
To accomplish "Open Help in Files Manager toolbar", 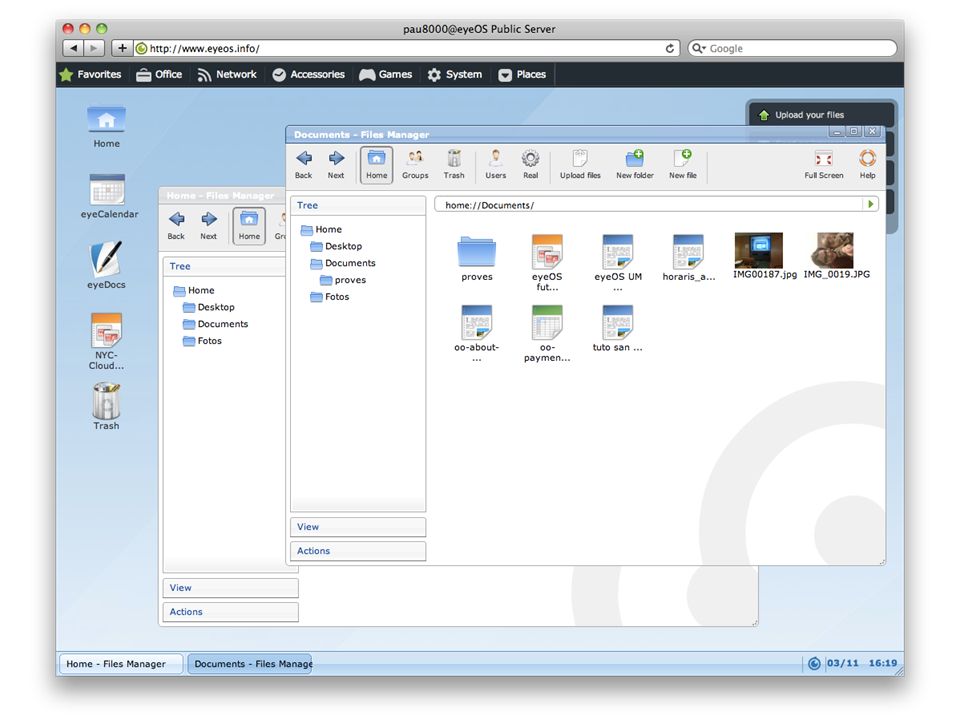I will click(x=868, y=164).
